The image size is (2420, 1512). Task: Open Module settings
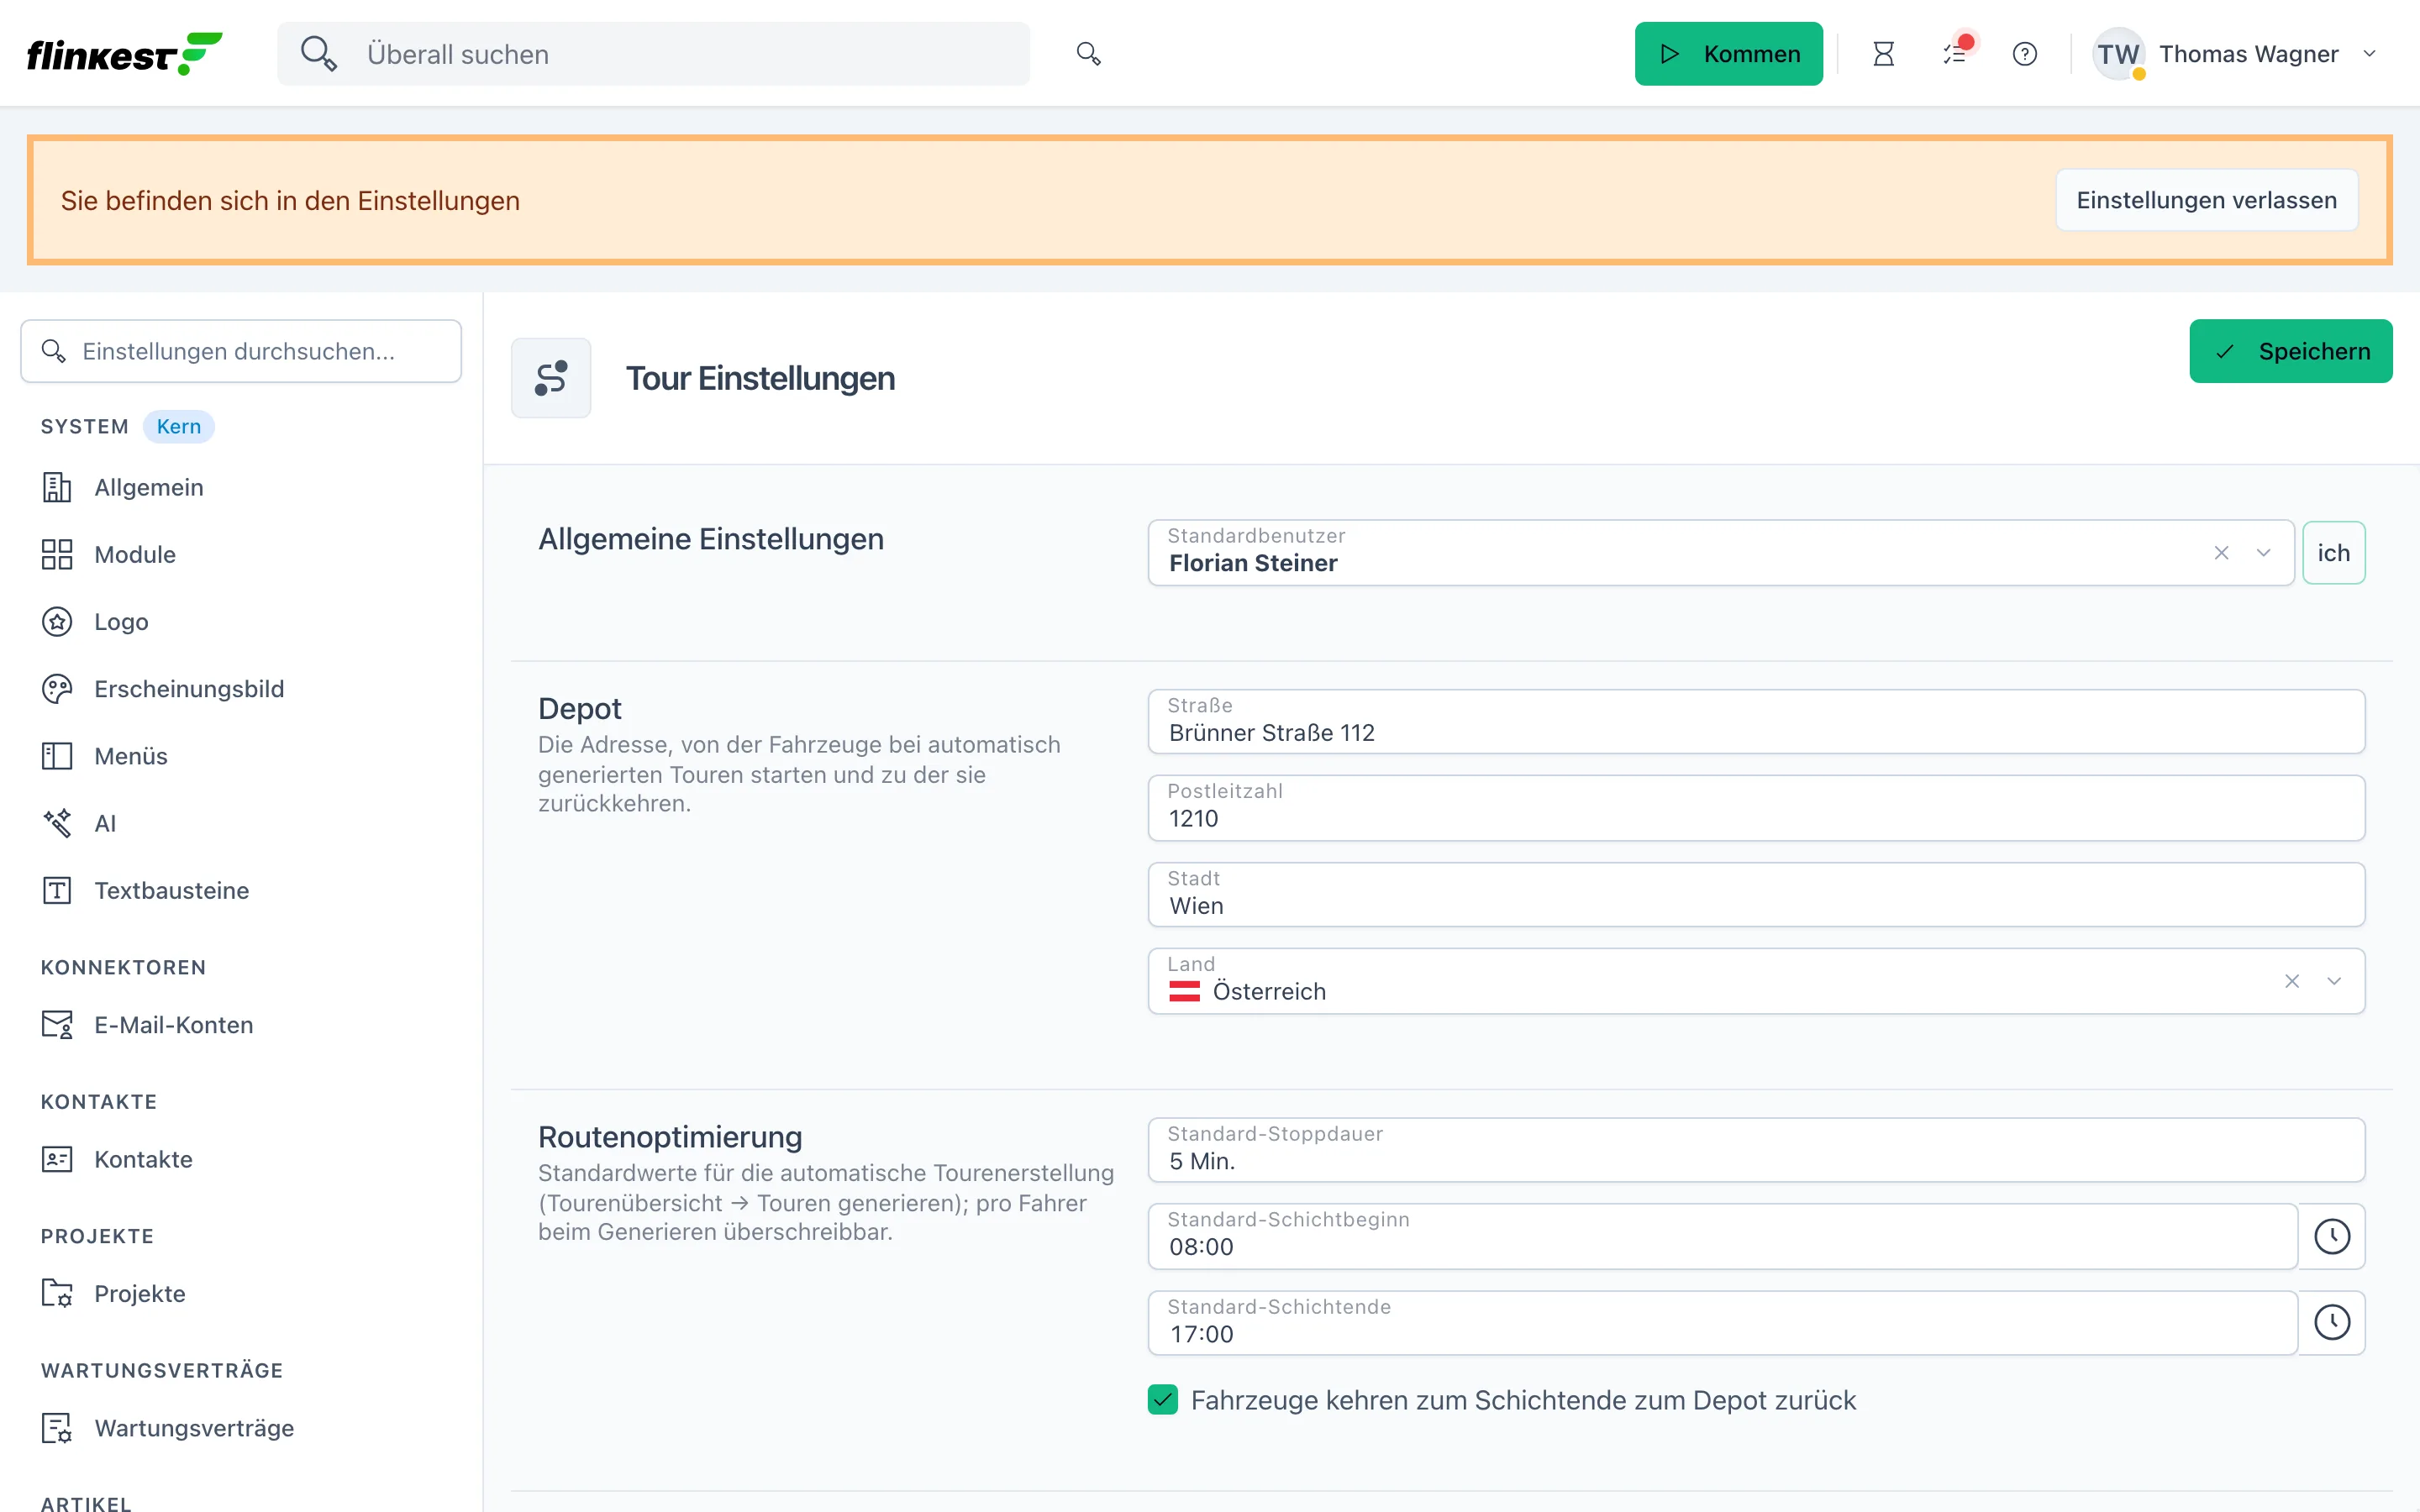pyautogui.click(x=240, y=554)
